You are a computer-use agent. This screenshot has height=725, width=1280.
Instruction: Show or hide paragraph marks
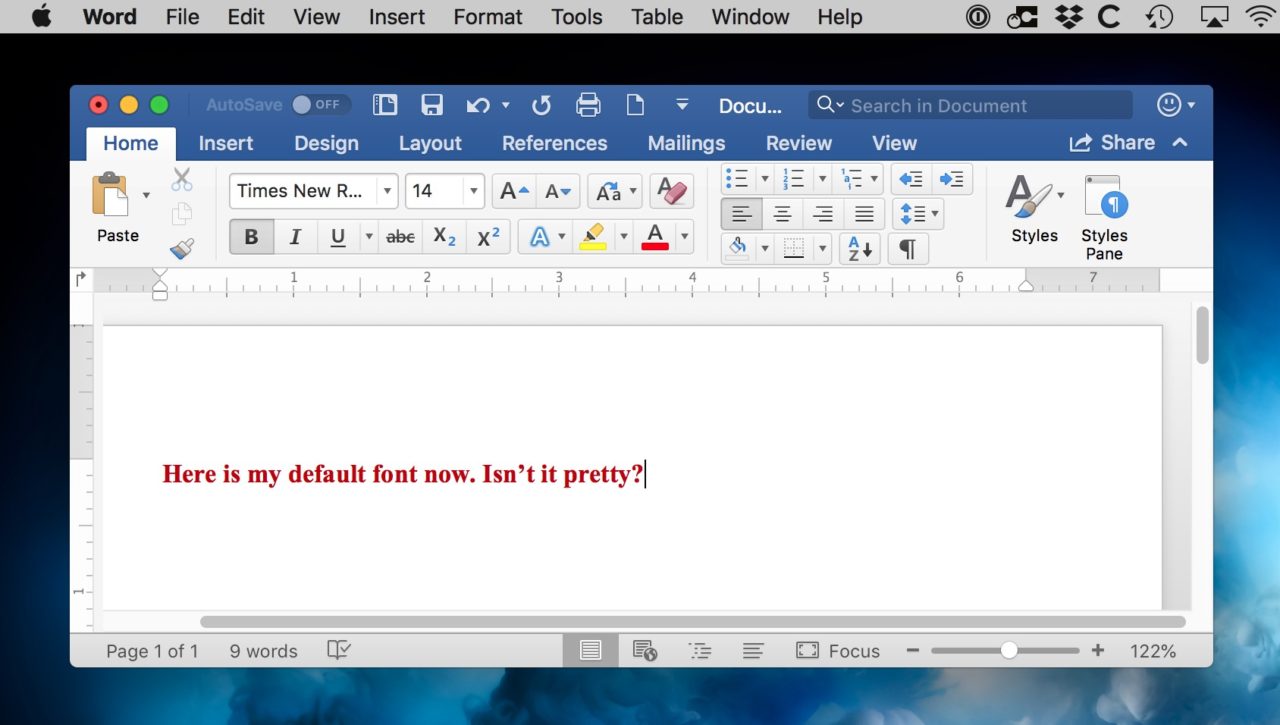[908, 248]
